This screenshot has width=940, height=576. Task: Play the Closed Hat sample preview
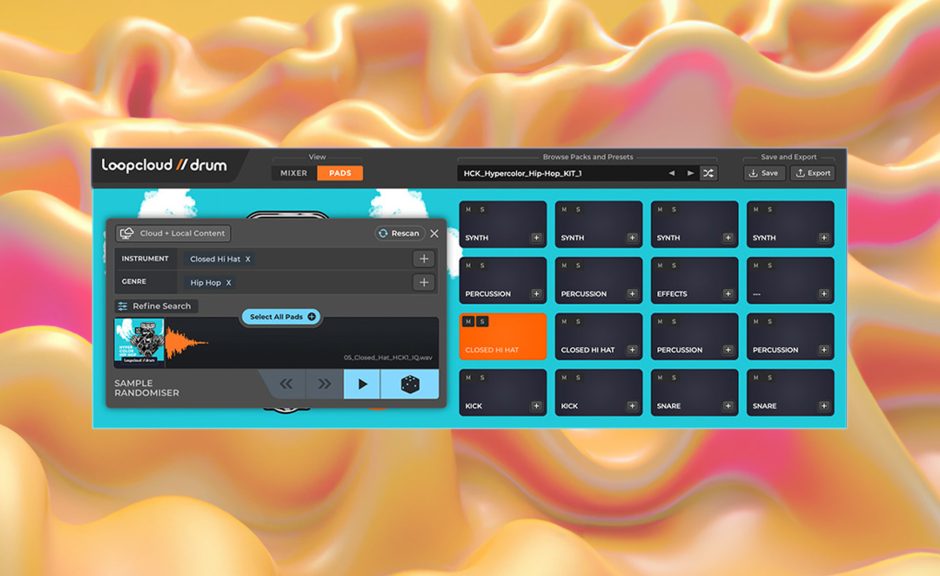tap(362, 384)
